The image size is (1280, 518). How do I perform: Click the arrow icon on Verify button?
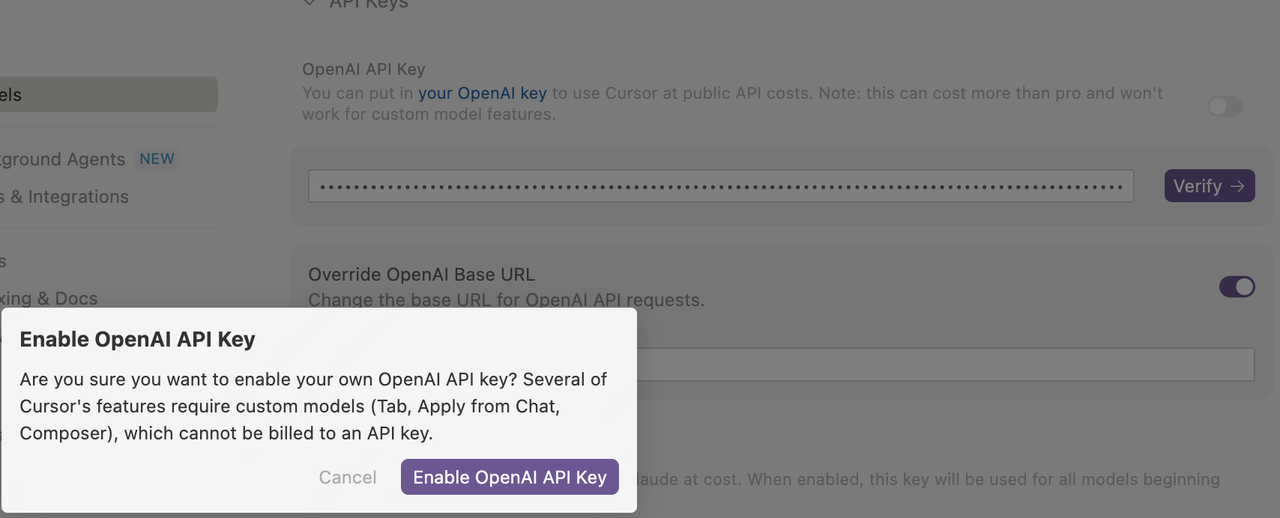click(x=1238, y=186)
